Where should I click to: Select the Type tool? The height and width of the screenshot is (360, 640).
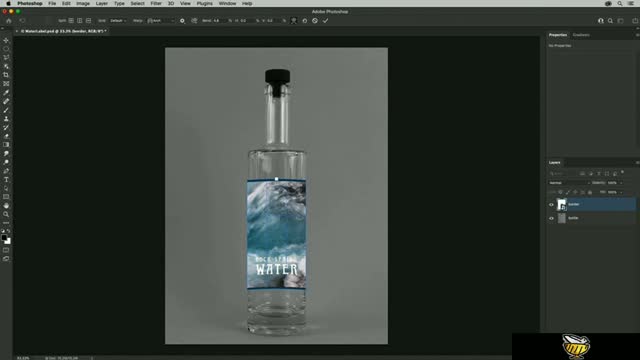[6, 180]
